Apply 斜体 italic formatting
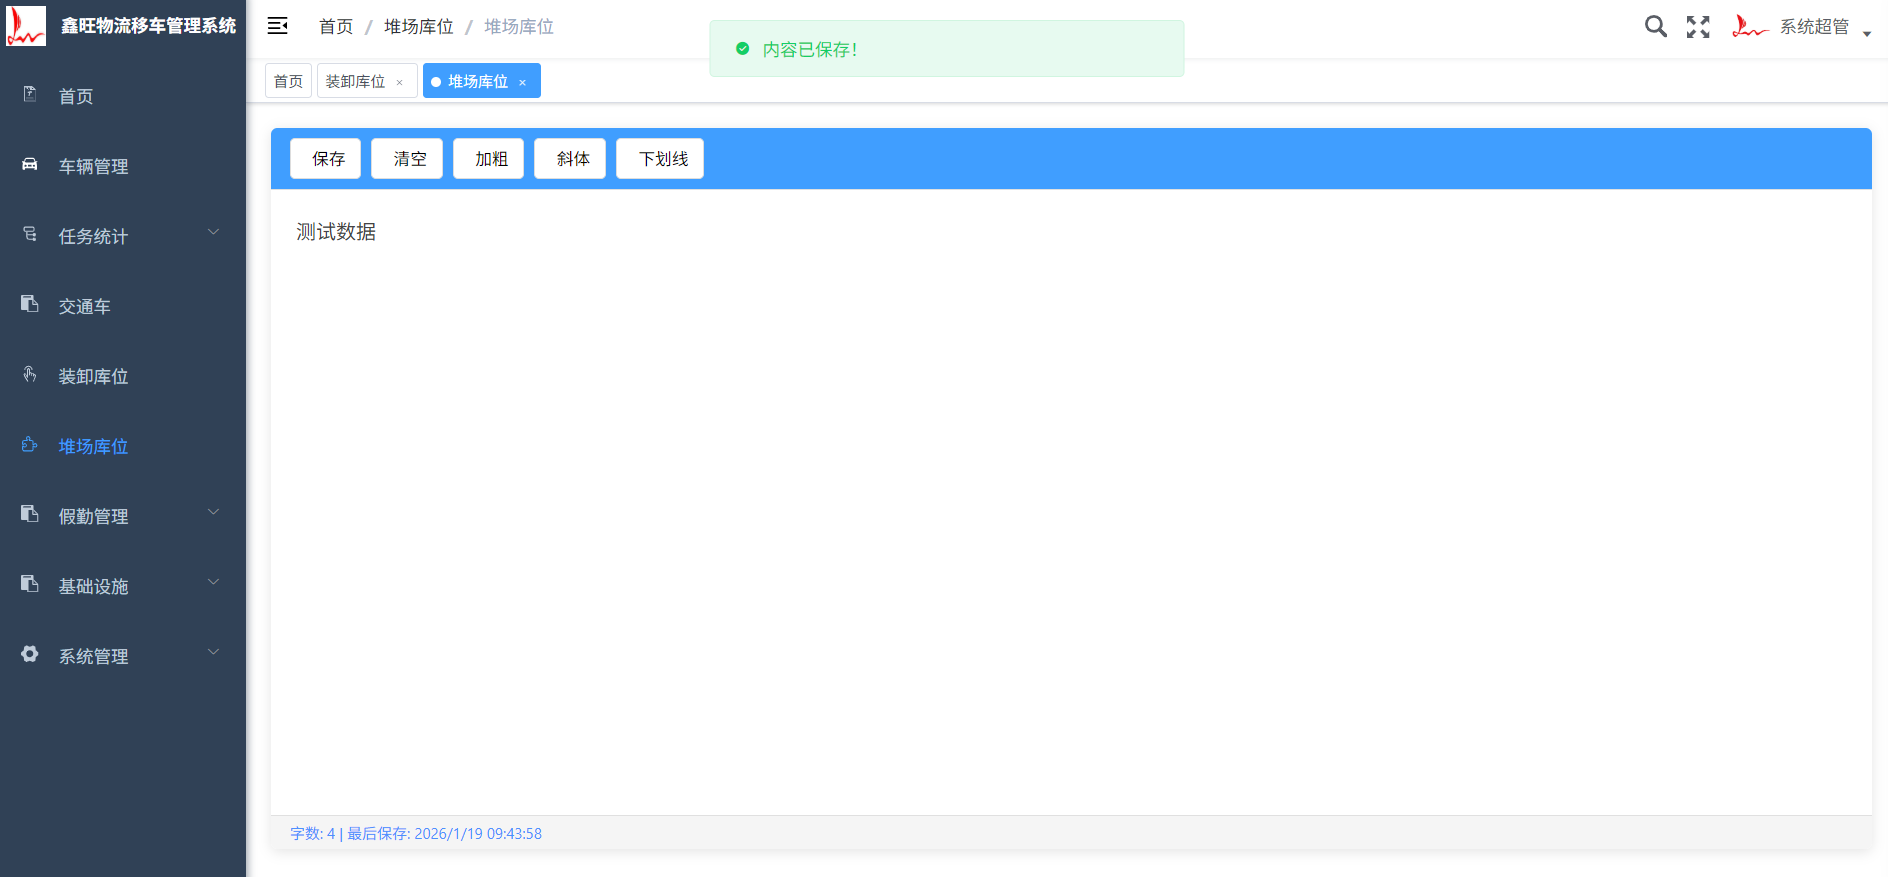This screenshot has width=1888, height=877. (570, 158)
